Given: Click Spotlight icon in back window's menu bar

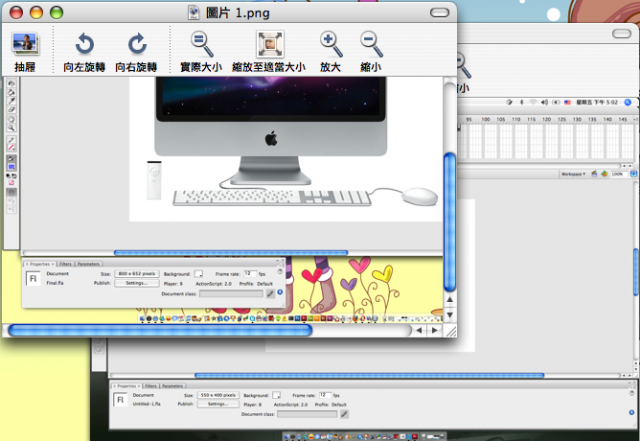Looking at the screenshot, I should click(x=628, y=102).
